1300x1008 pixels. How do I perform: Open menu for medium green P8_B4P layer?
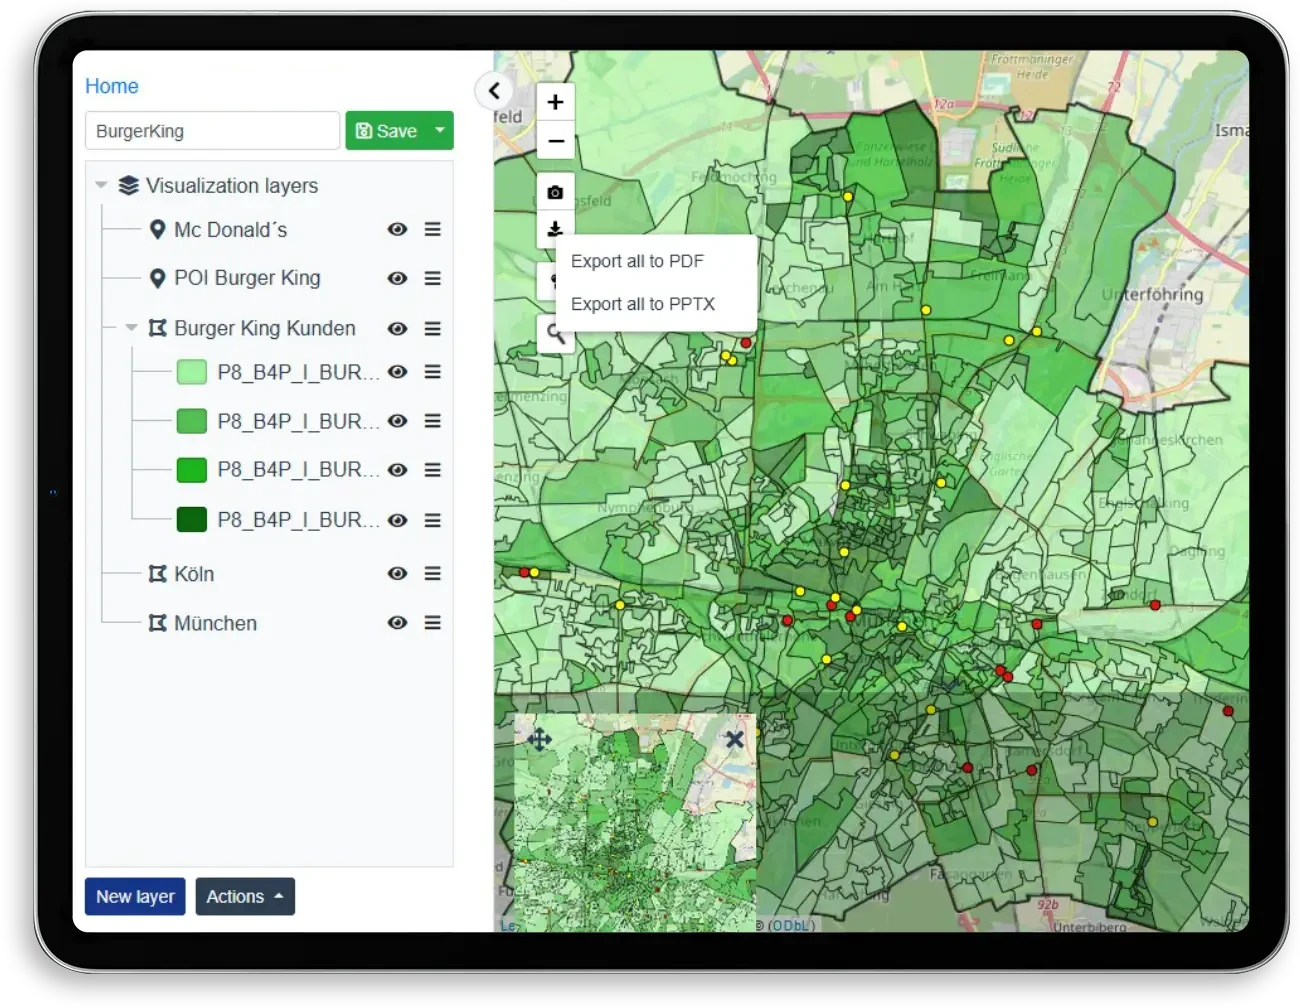432,421
